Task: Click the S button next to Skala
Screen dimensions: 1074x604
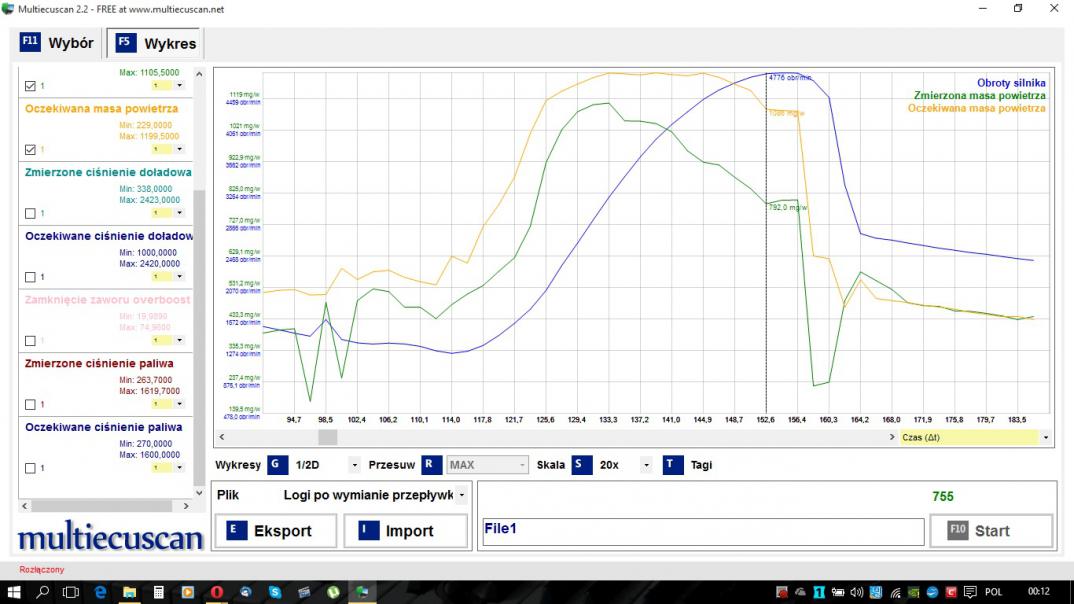Action: [581, 465]
